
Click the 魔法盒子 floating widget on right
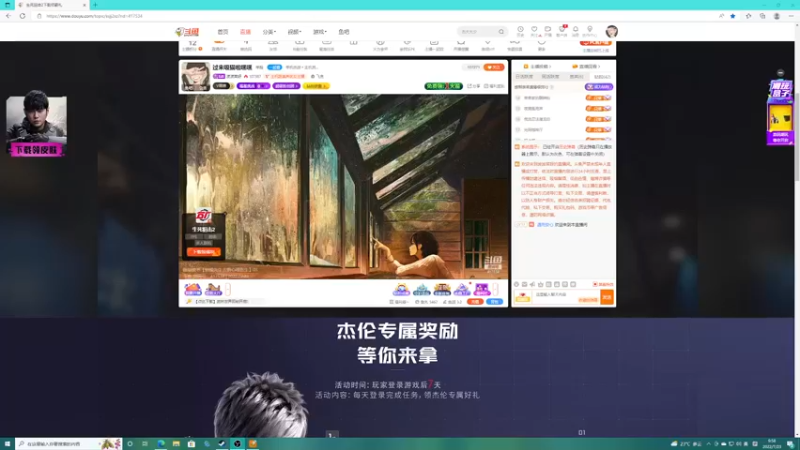(780, 113)
